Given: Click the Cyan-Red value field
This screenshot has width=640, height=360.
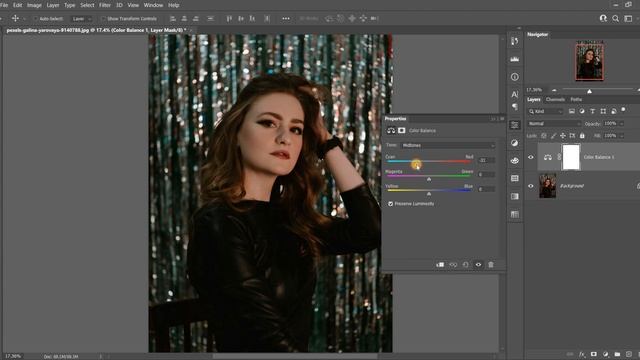Looking at the screenshot, I should point(486,160).
